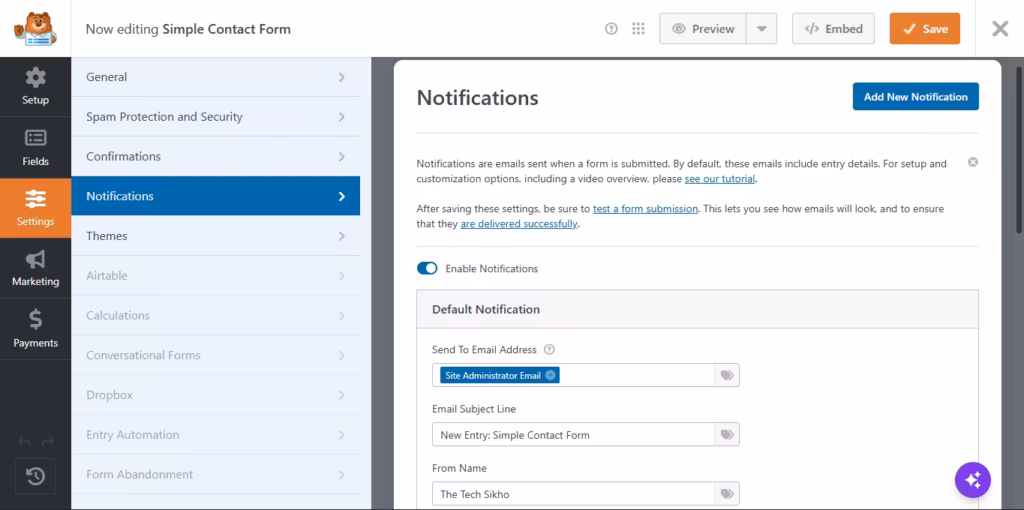Expand Calculations chevron
The width and height of the screenshot is (1024, 510).
point(342,315)
